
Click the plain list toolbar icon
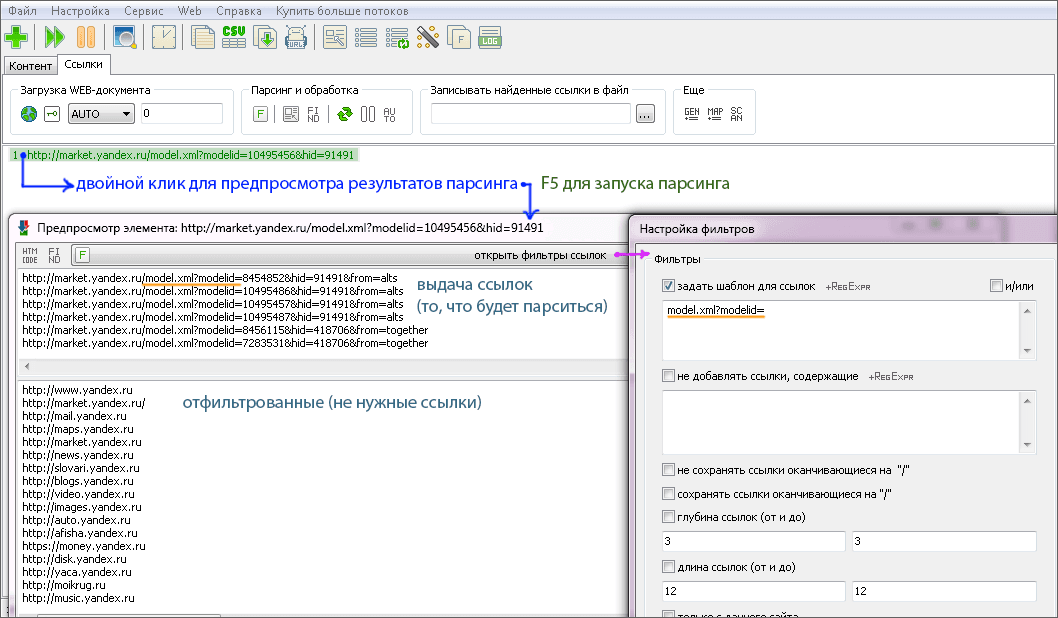click(x=366, y=37)
